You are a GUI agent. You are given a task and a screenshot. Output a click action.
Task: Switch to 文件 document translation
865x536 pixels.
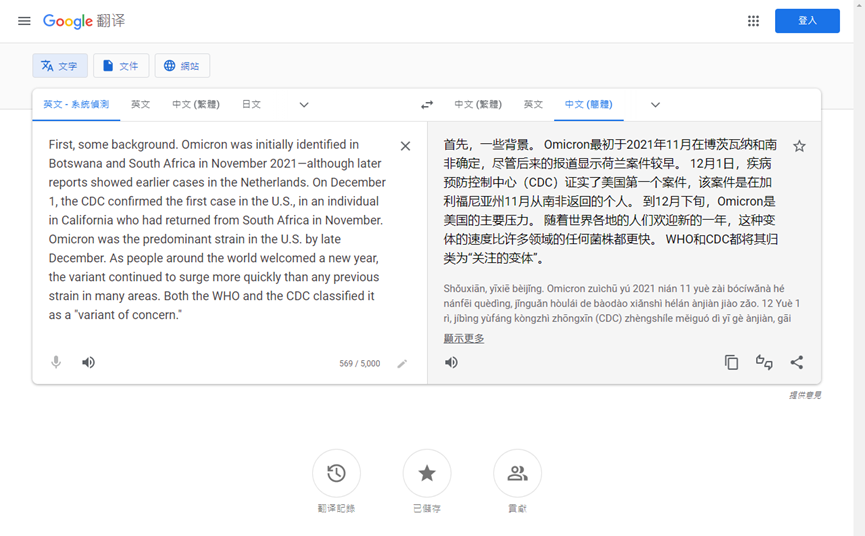click(121, 66)
